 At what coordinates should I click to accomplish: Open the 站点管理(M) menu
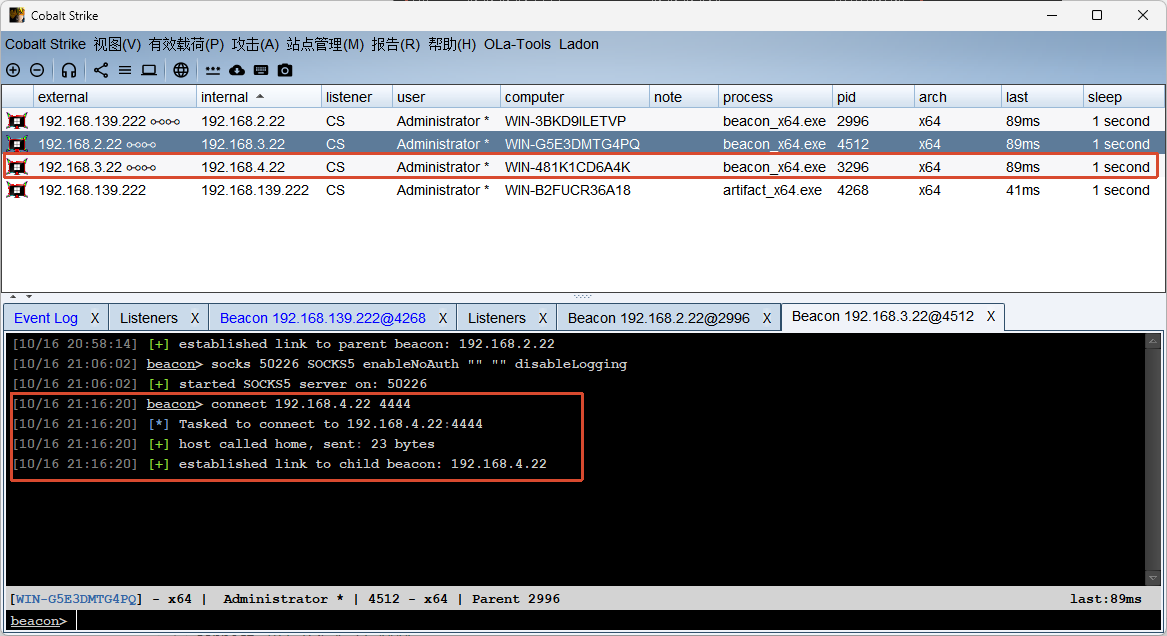pyautogui.click(x=325, y=45)
